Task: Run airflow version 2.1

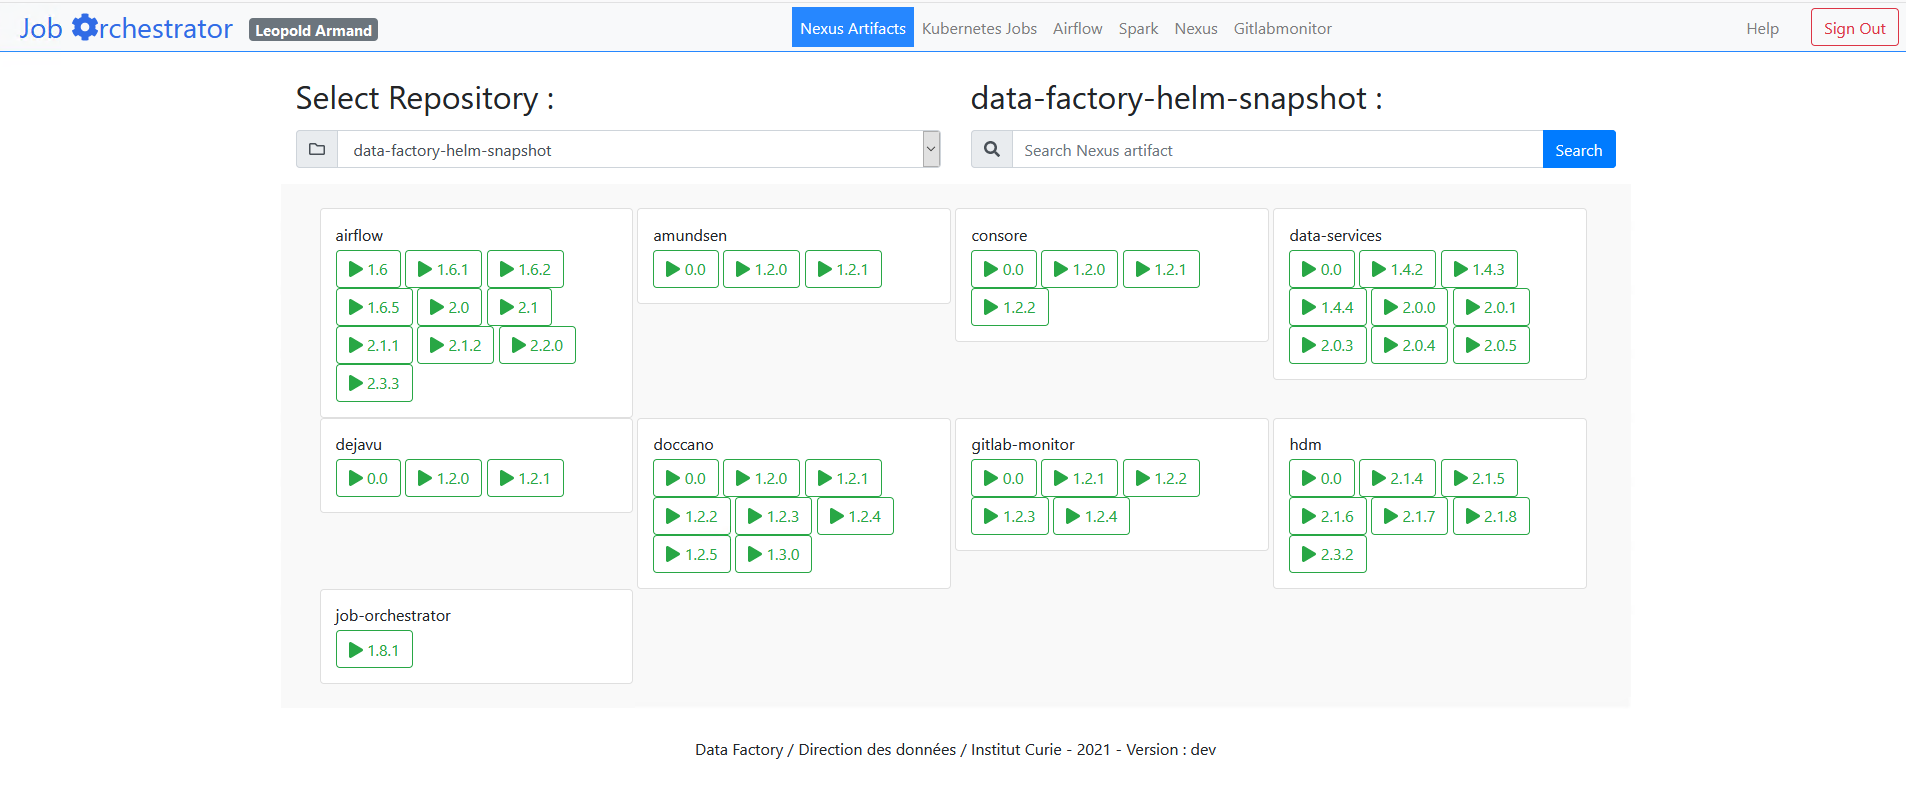Action: (x=519, y=307)
